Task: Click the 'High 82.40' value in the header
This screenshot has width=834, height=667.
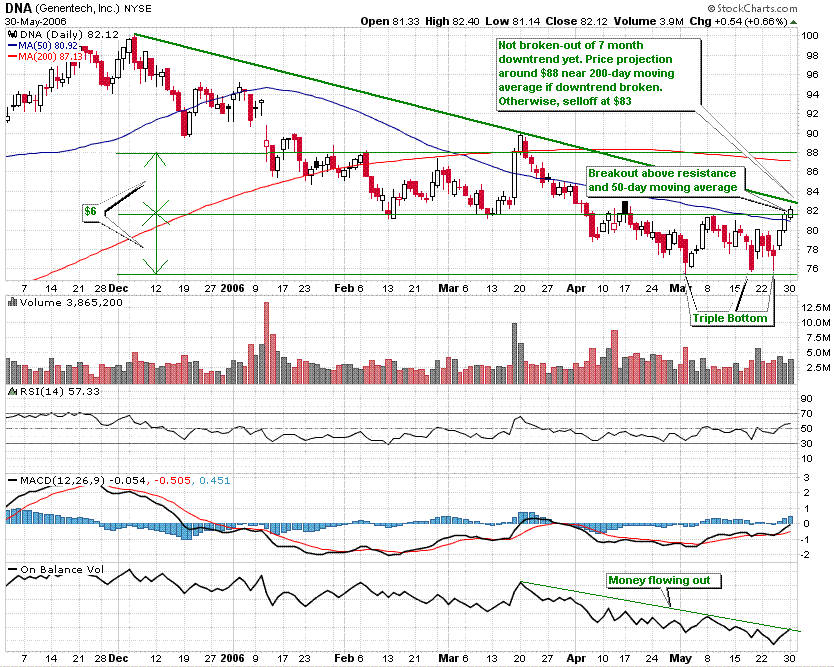Action: [x=453, y=21]
